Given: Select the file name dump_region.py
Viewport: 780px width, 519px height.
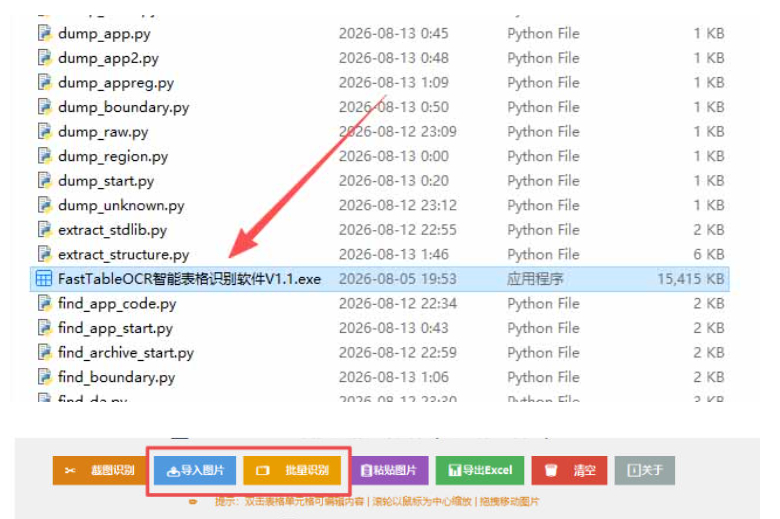Looking at the screenshot, I should coord(113,156).
